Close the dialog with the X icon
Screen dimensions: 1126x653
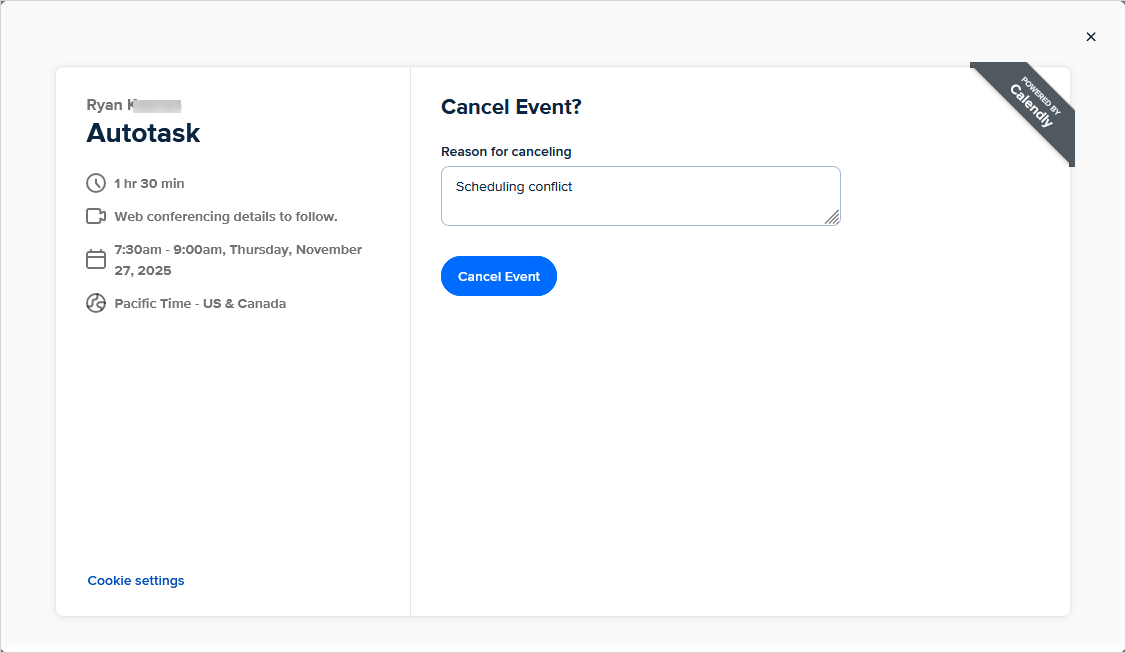[1091, 37]
